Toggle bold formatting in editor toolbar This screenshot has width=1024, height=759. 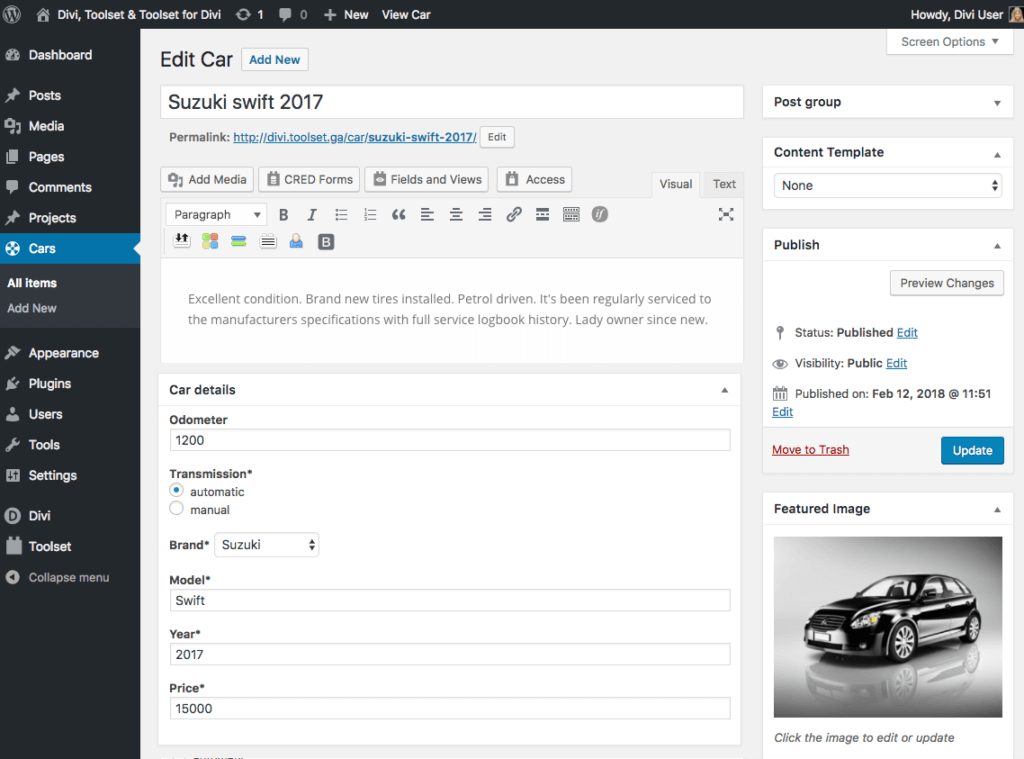point(283,215)
